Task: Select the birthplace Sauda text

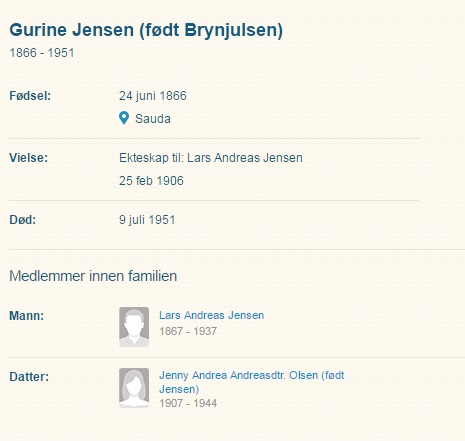Action: click(x=153, y=119)
